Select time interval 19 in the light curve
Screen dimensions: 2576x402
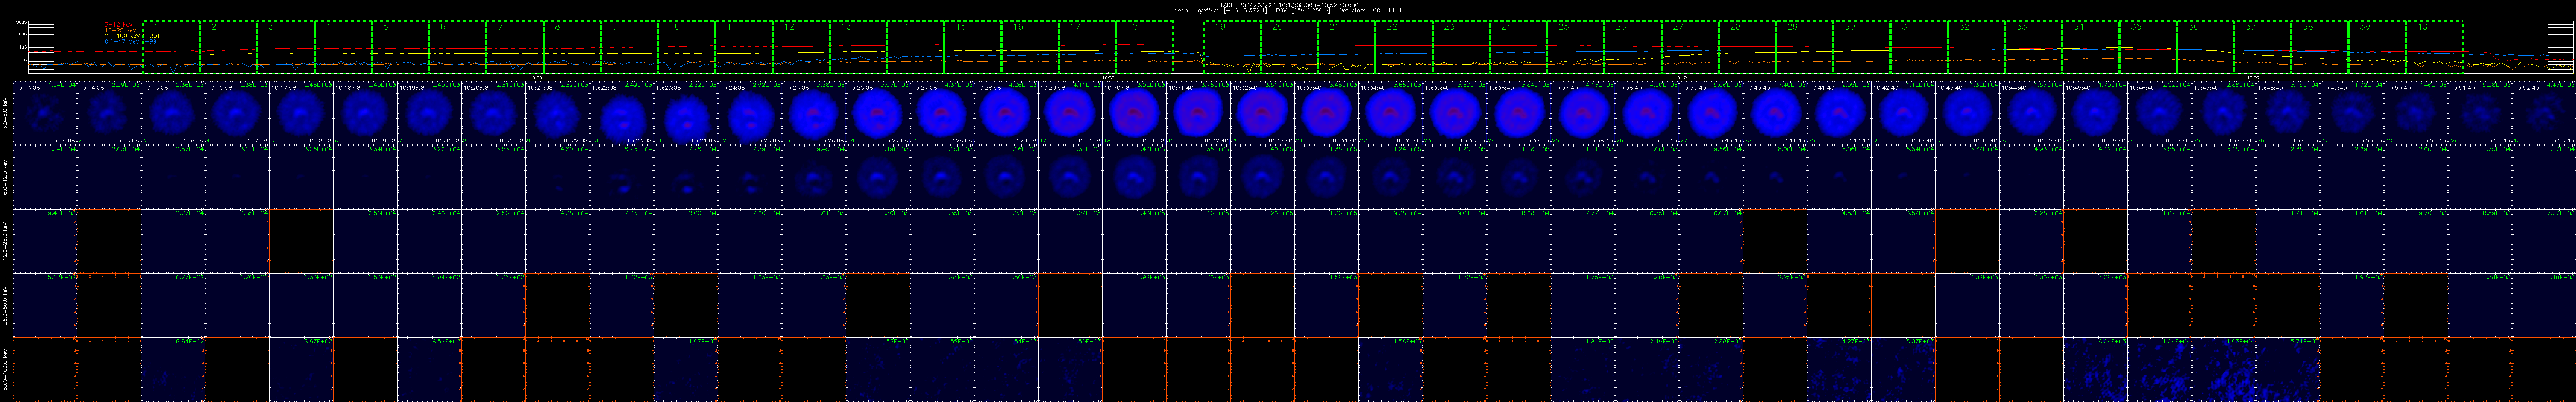(x=1232, y=46)
